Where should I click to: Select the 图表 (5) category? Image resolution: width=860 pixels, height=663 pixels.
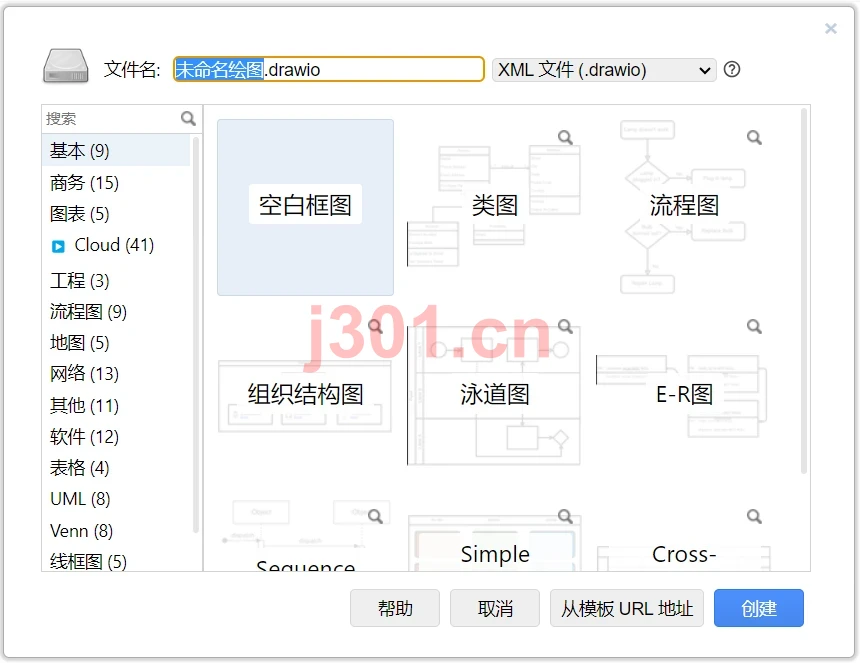[116, 214]
